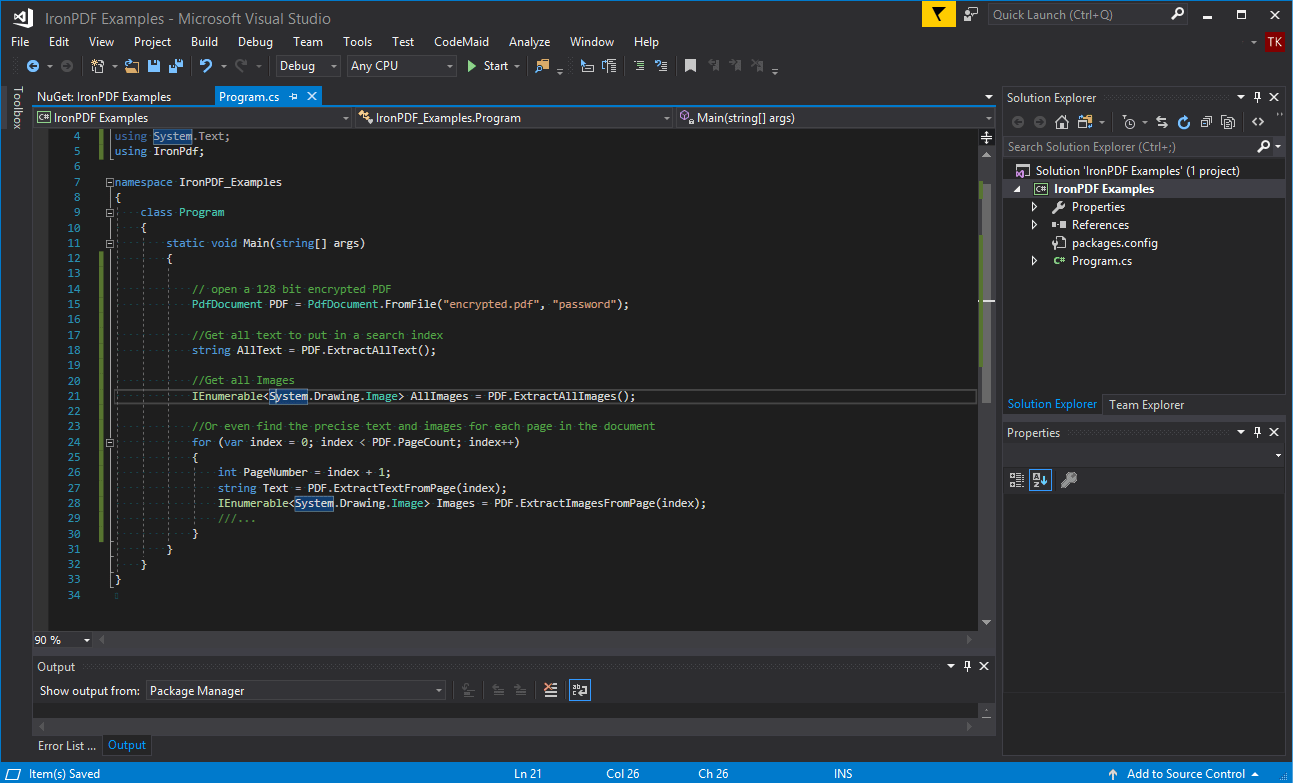Click the Clear All icon in Output panel
1293x783 pixels.
click(x=550, y=690)
